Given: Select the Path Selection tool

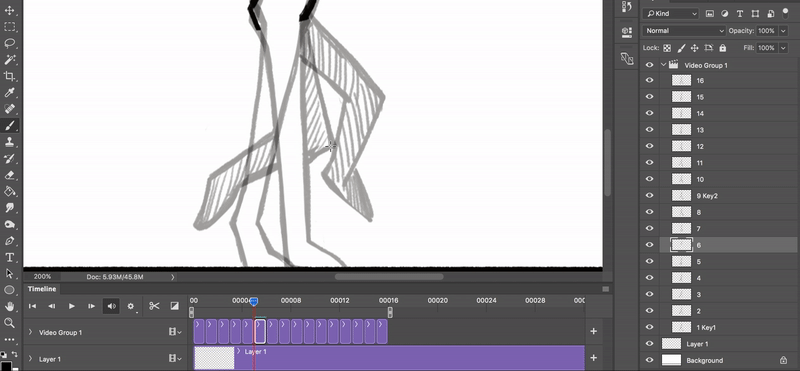Looking at the screenshot, I should [x=9, y=274].
